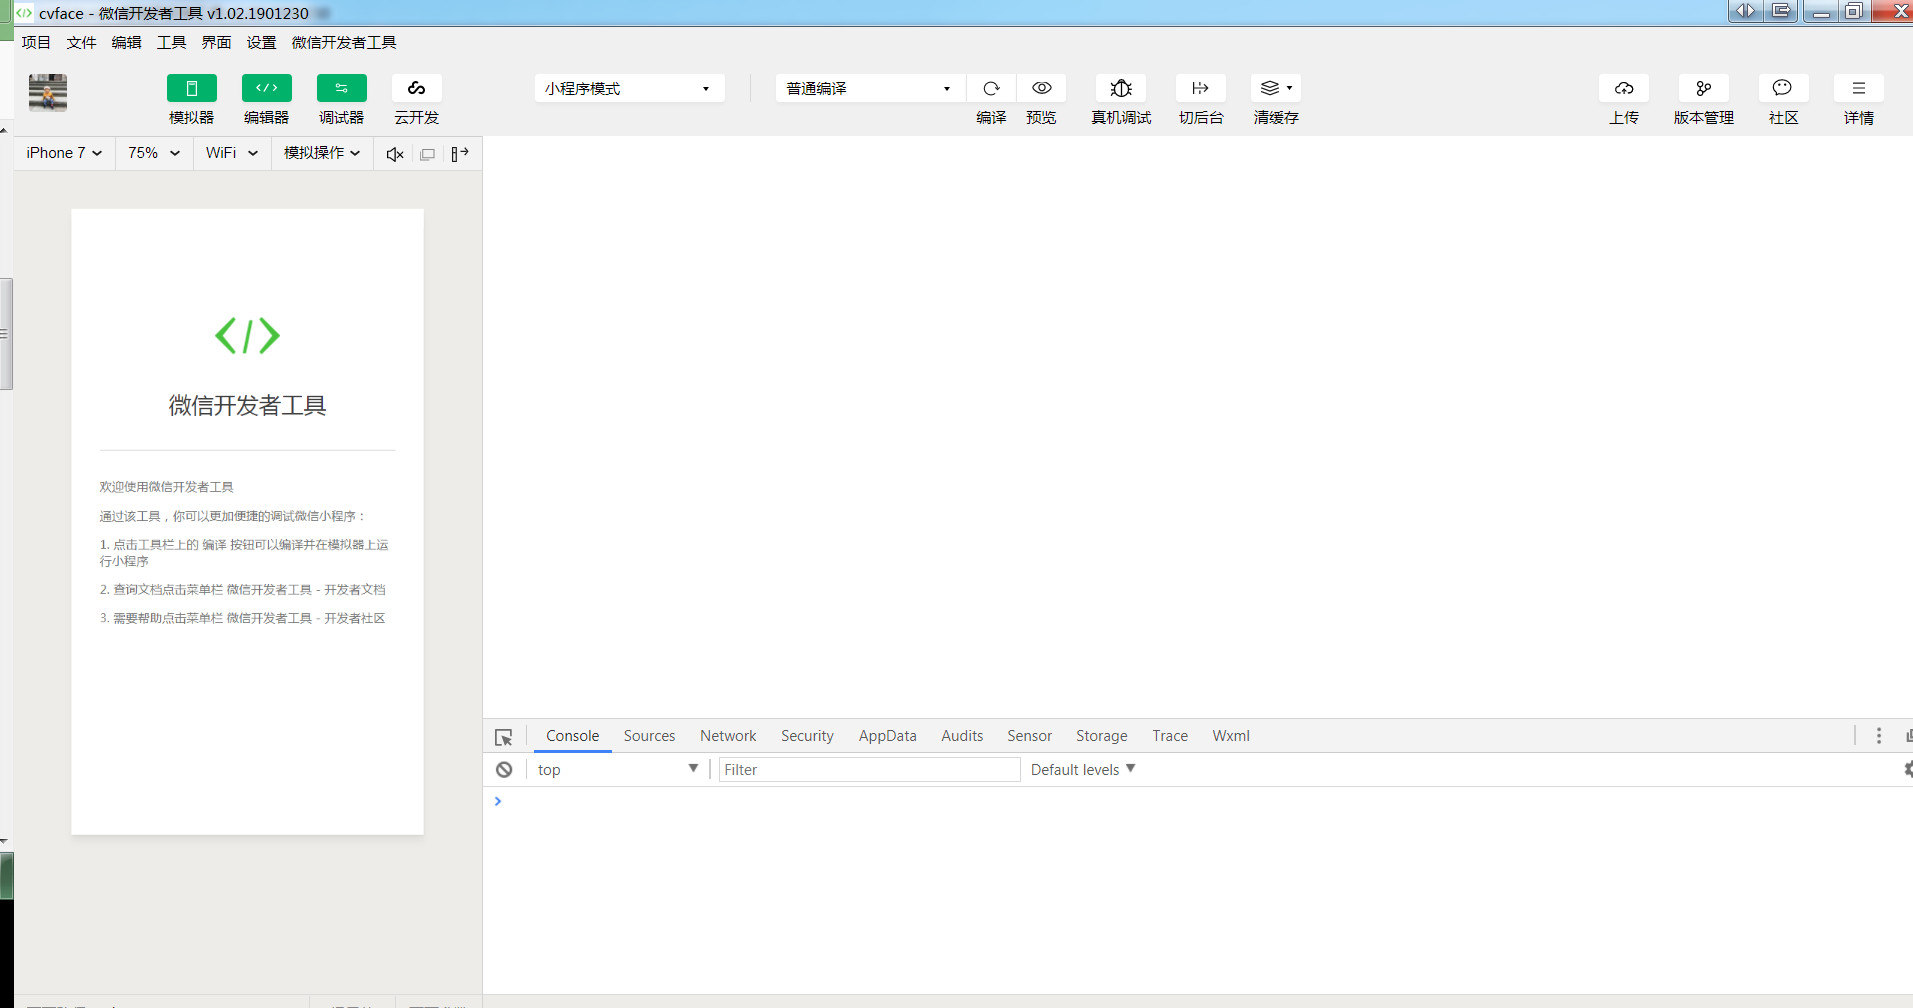Screen dimensions: 1913x1008
Task: Switch to the Storage tab
Action: coord(1101,736)
